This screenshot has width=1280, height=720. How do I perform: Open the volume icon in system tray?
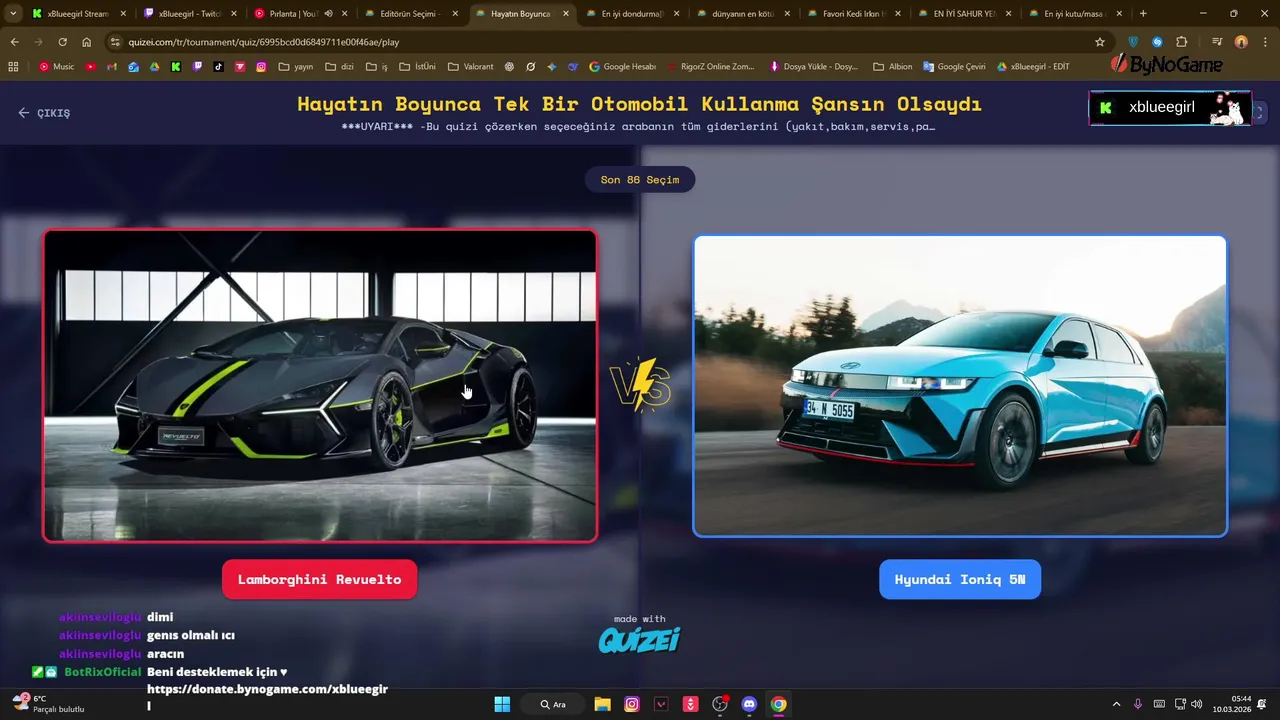[x=1198, y=704]
